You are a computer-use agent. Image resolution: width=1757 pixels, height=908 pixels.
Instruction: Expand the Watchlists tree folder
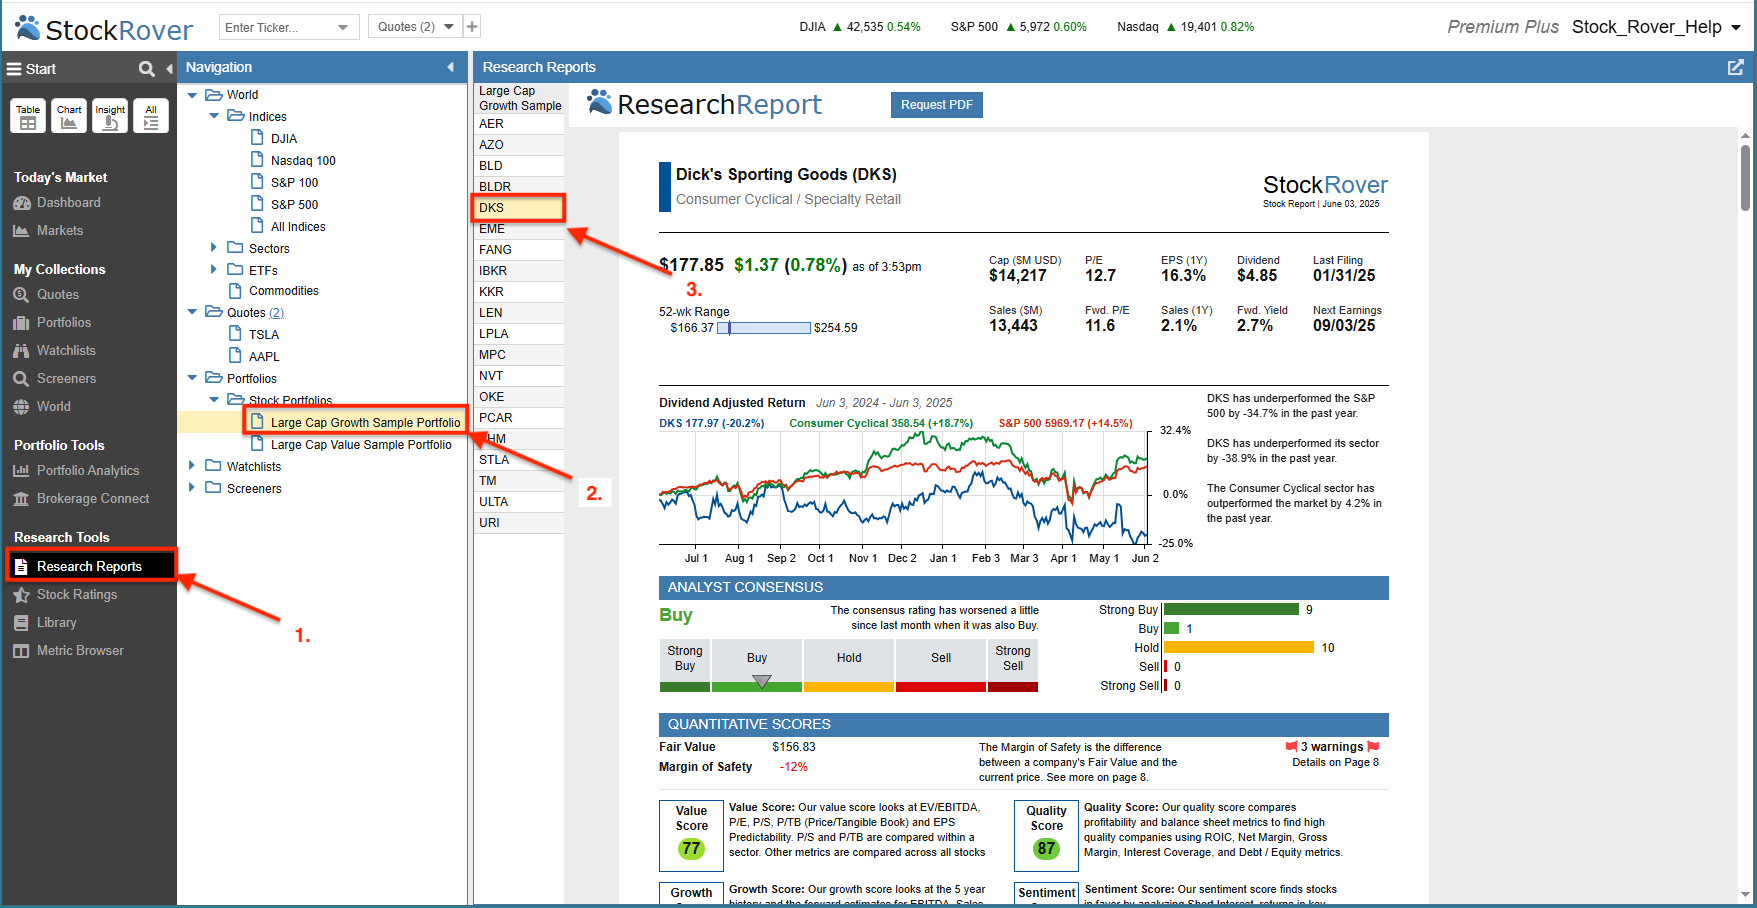[x=192, y=465]
